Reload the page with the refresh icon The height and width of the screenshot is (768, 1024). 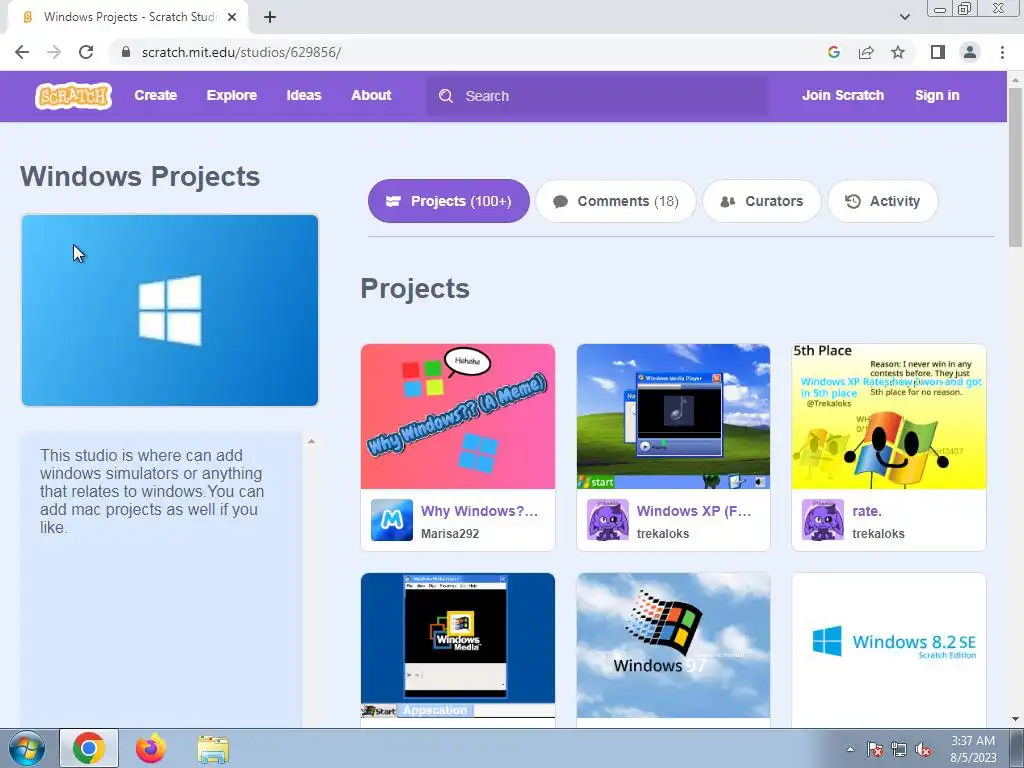(86, 52)
